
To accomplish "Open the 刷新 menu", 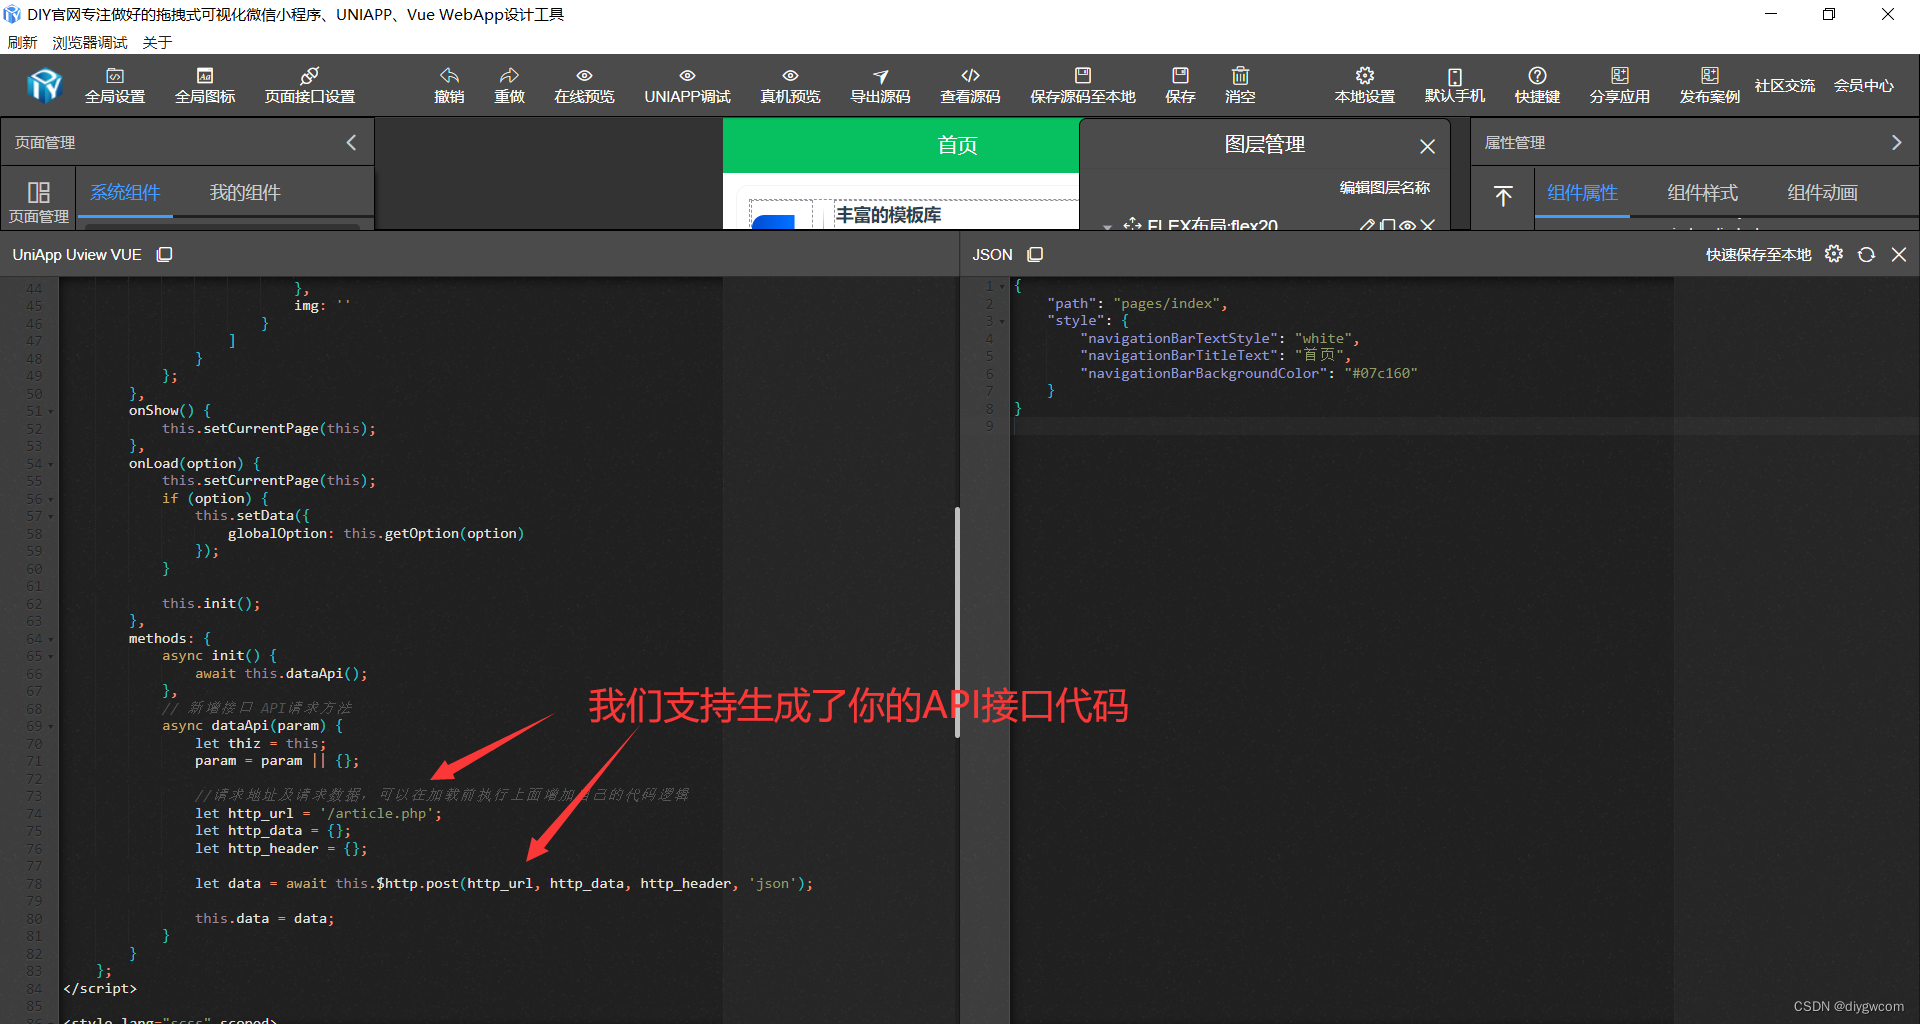I will 22,42.
